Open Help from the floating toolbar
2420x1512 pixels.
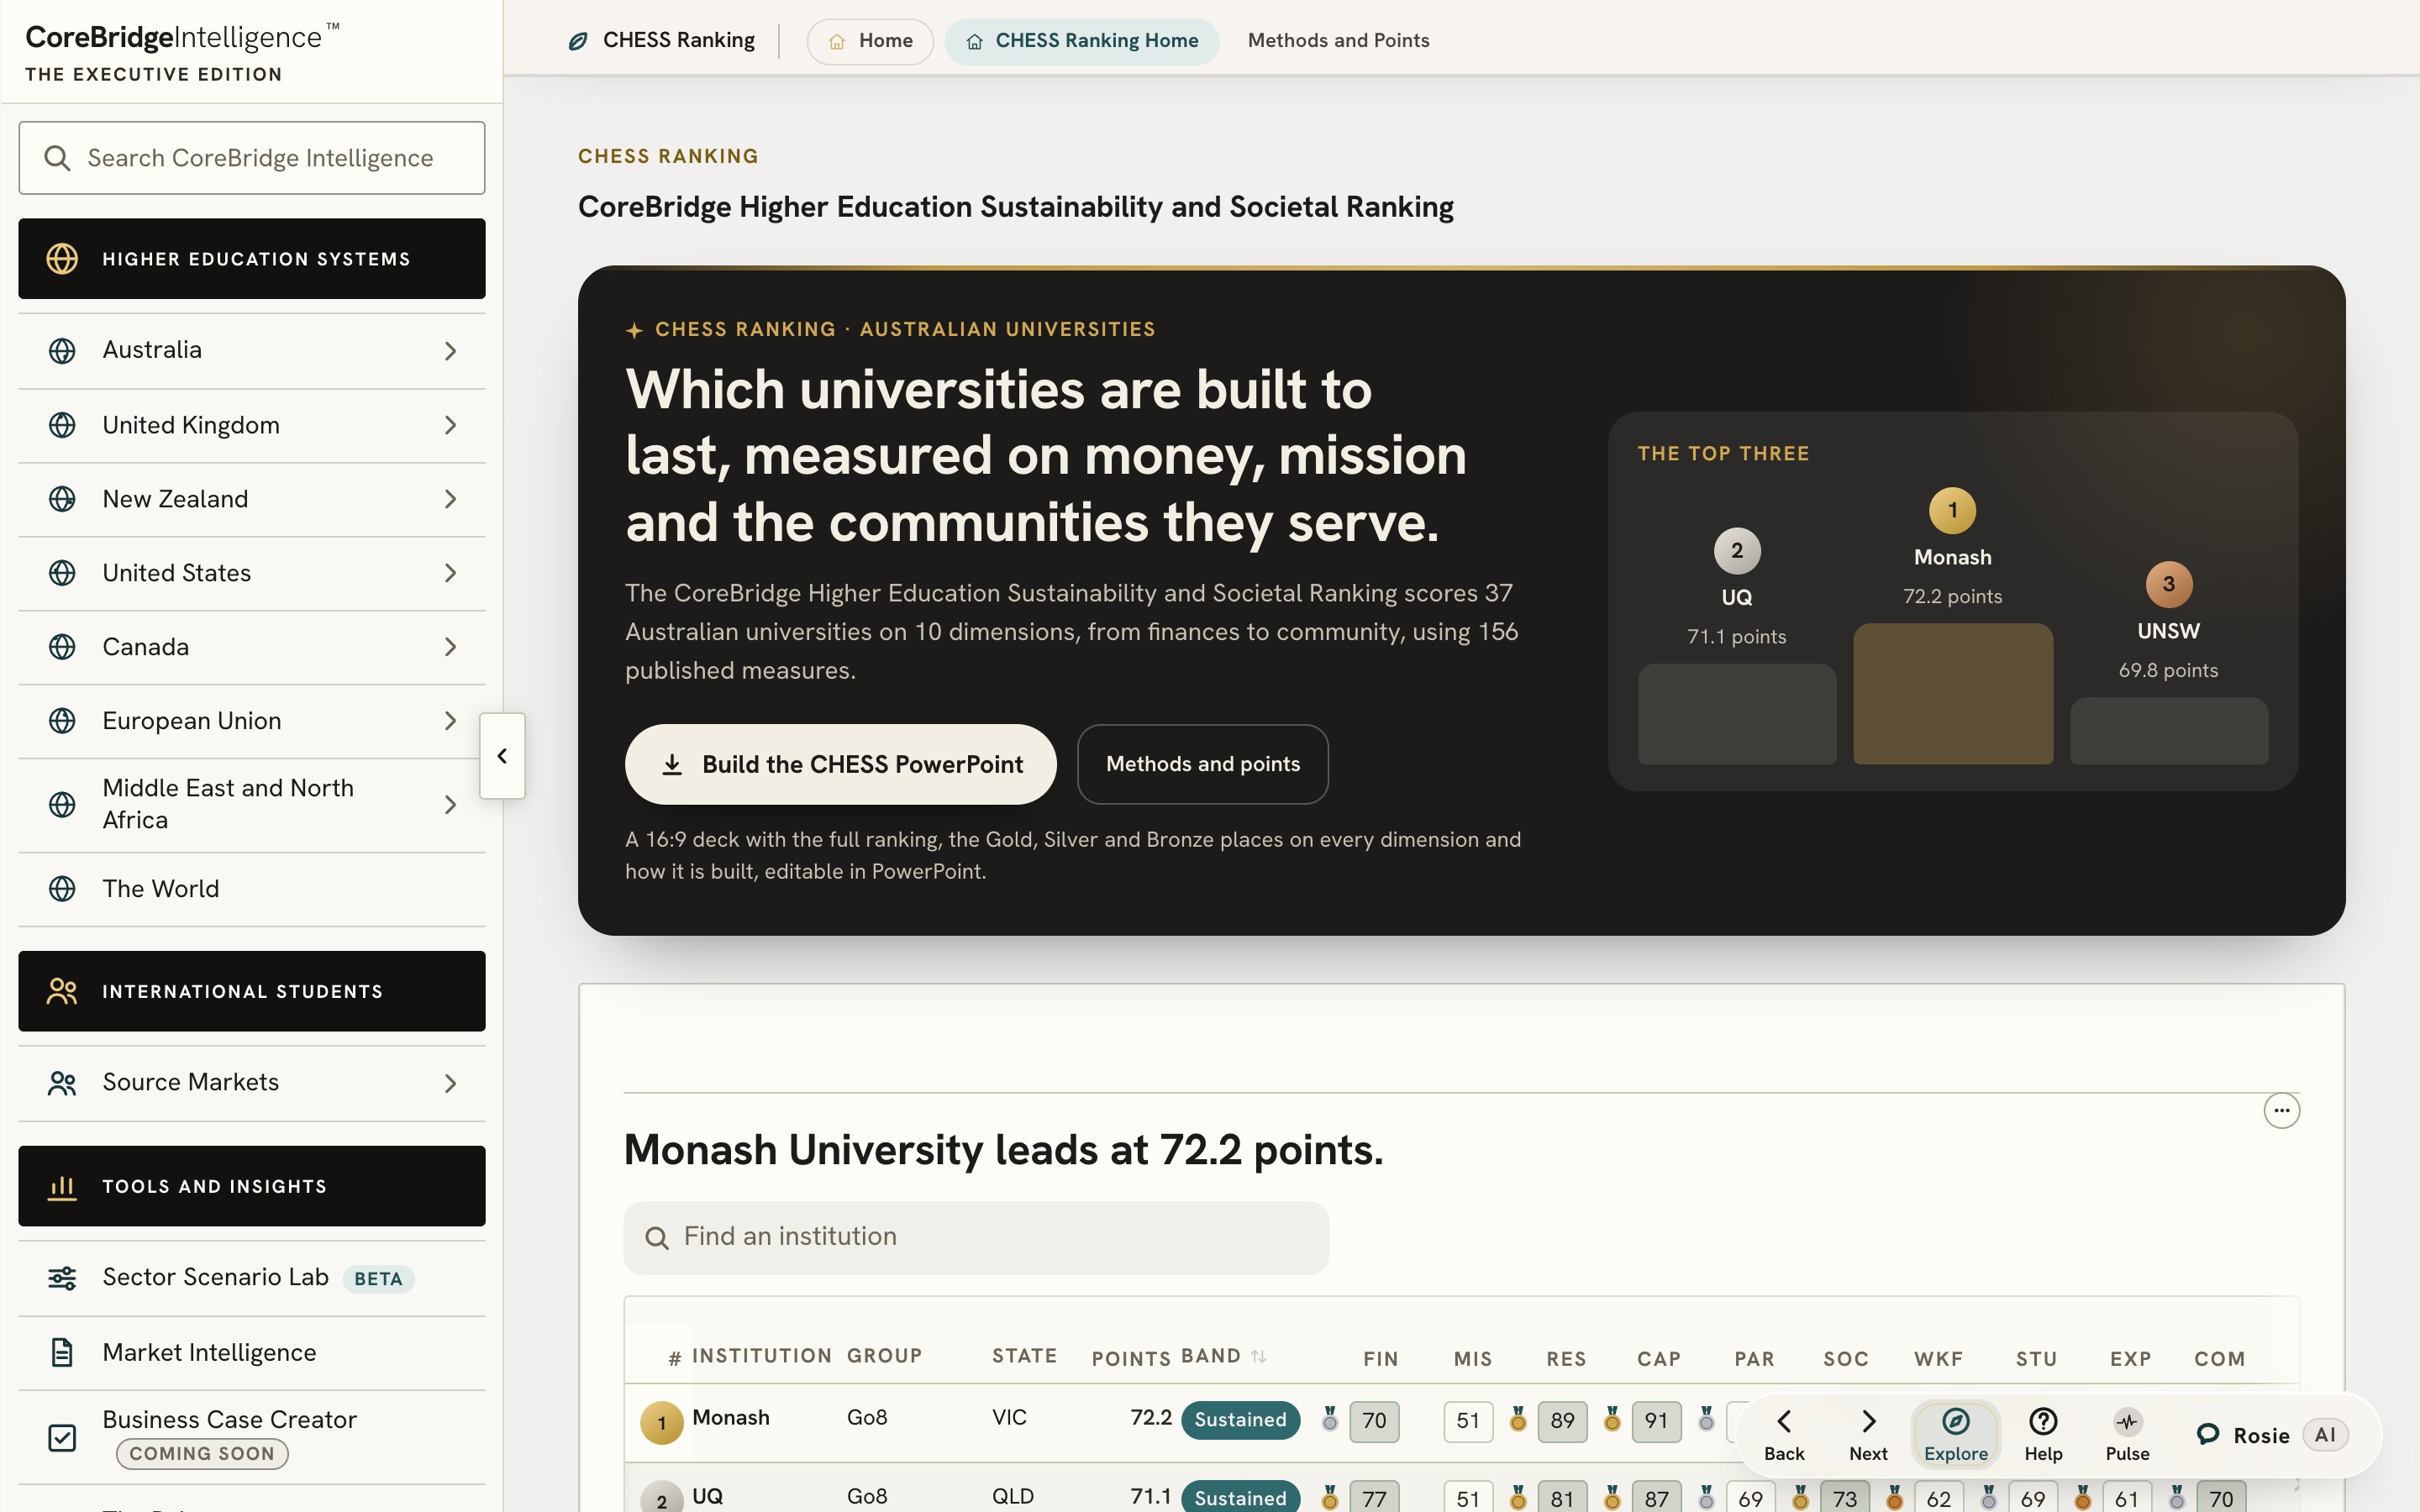2043,1434
